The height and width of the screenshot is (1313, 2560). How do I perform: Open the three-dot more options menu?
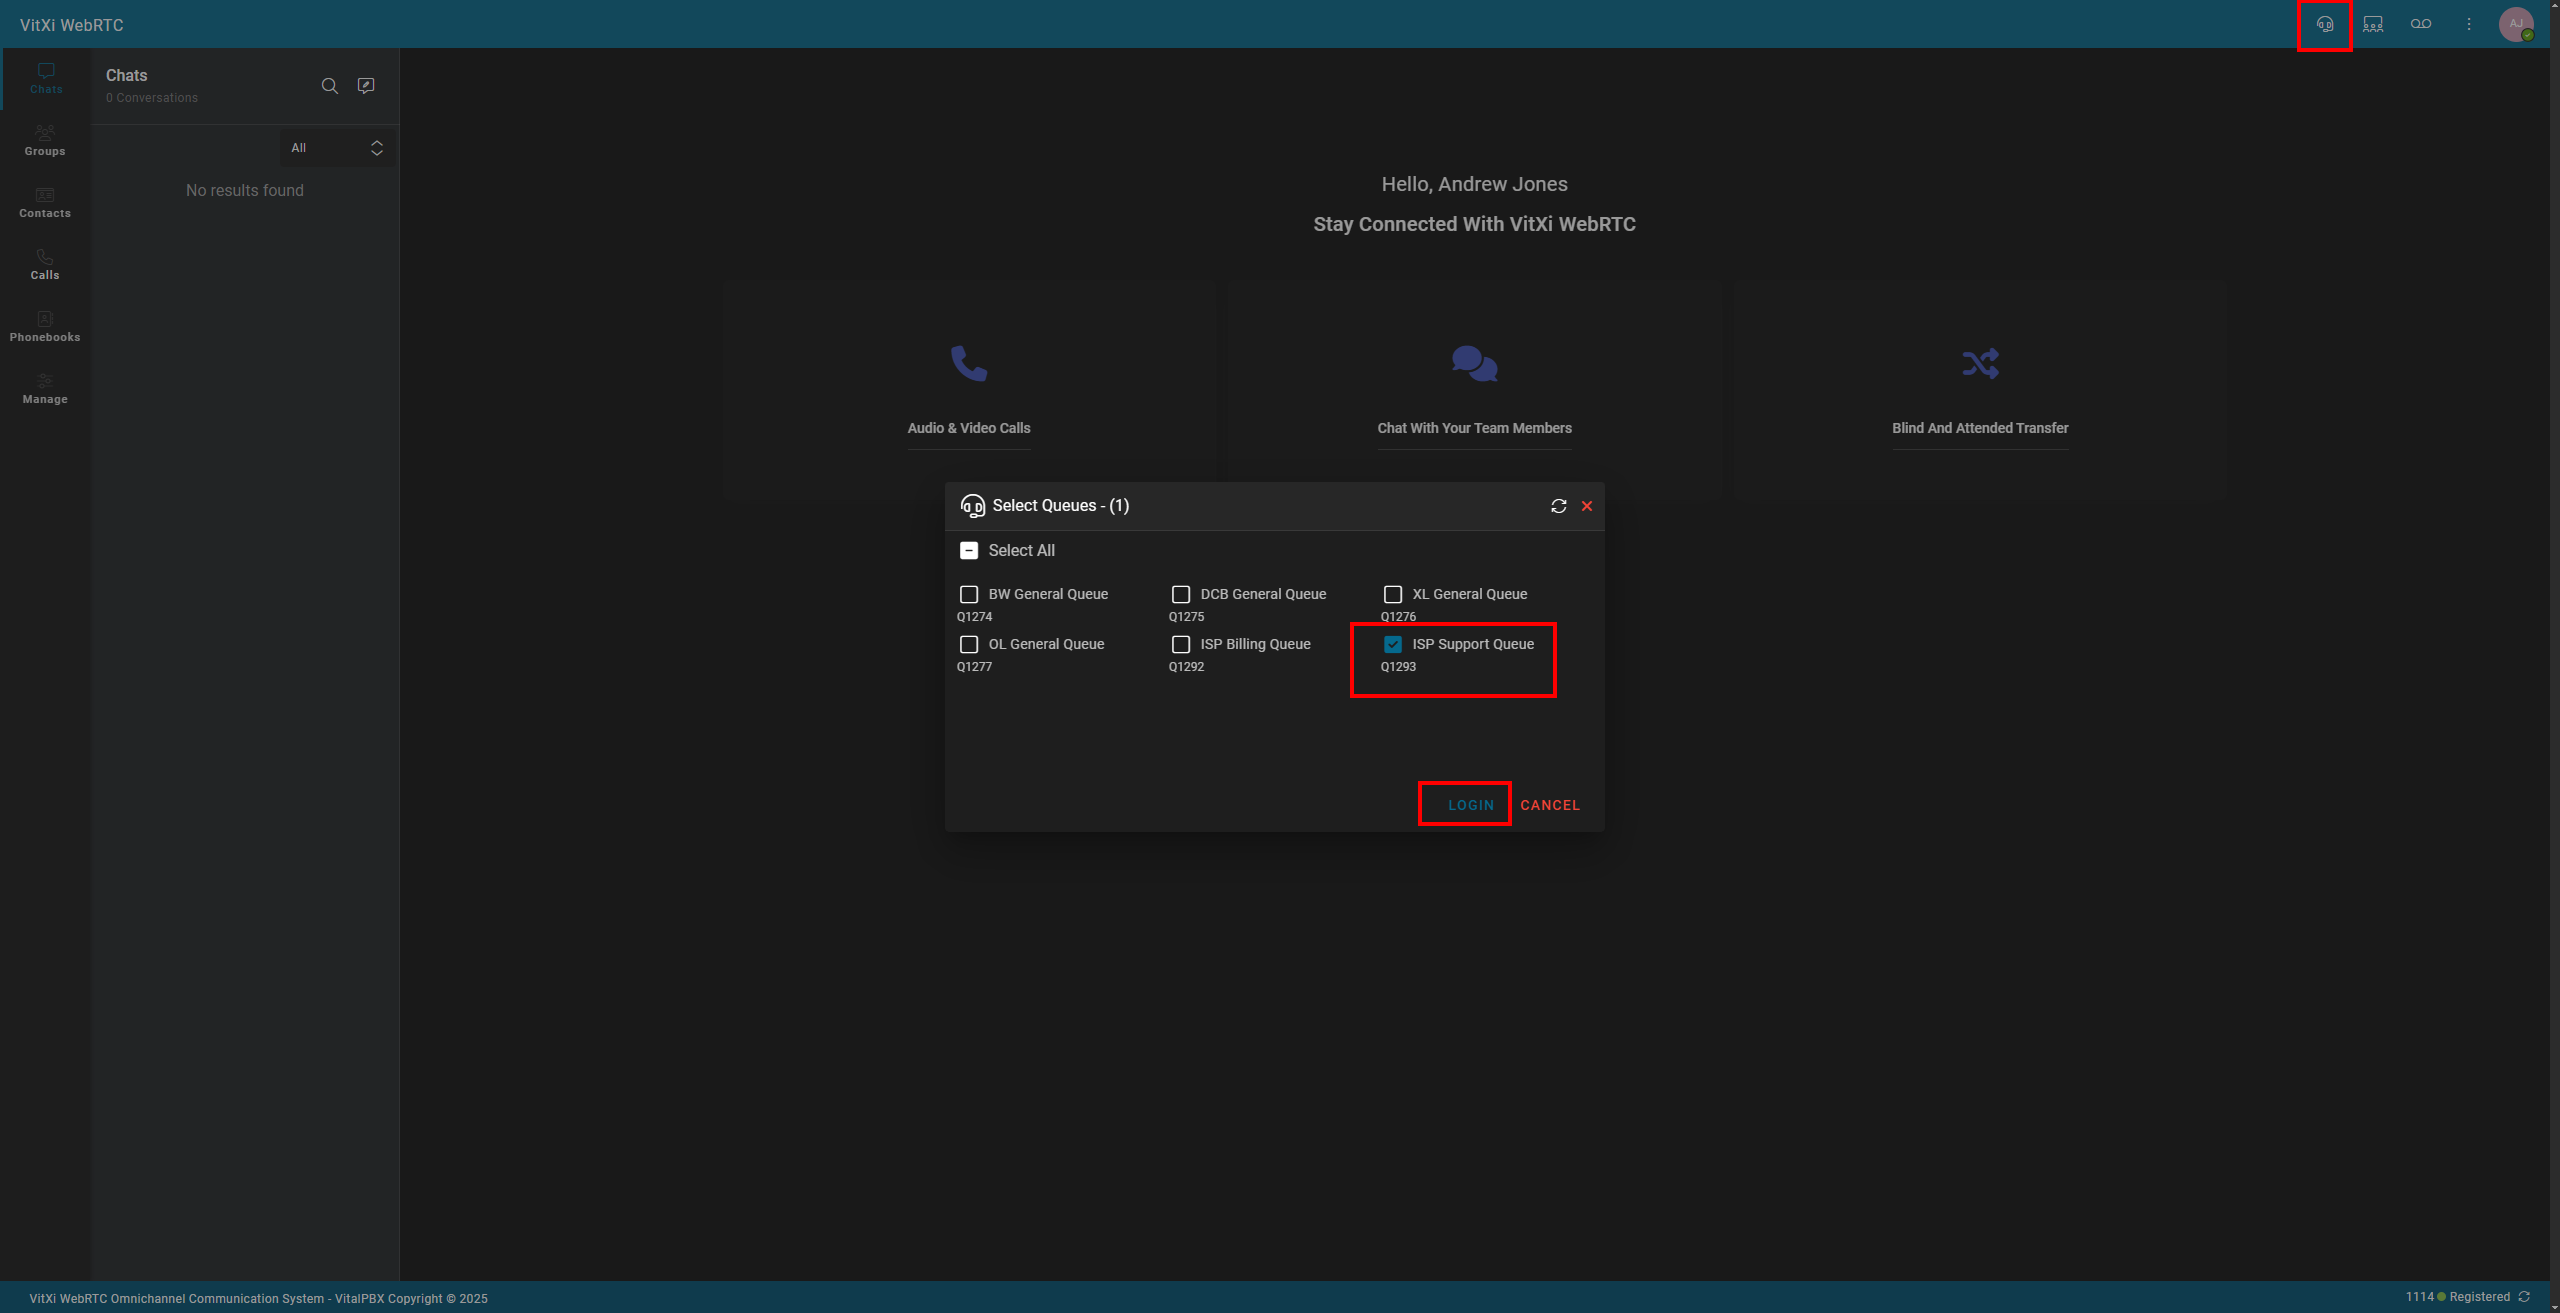[2469, 24]
